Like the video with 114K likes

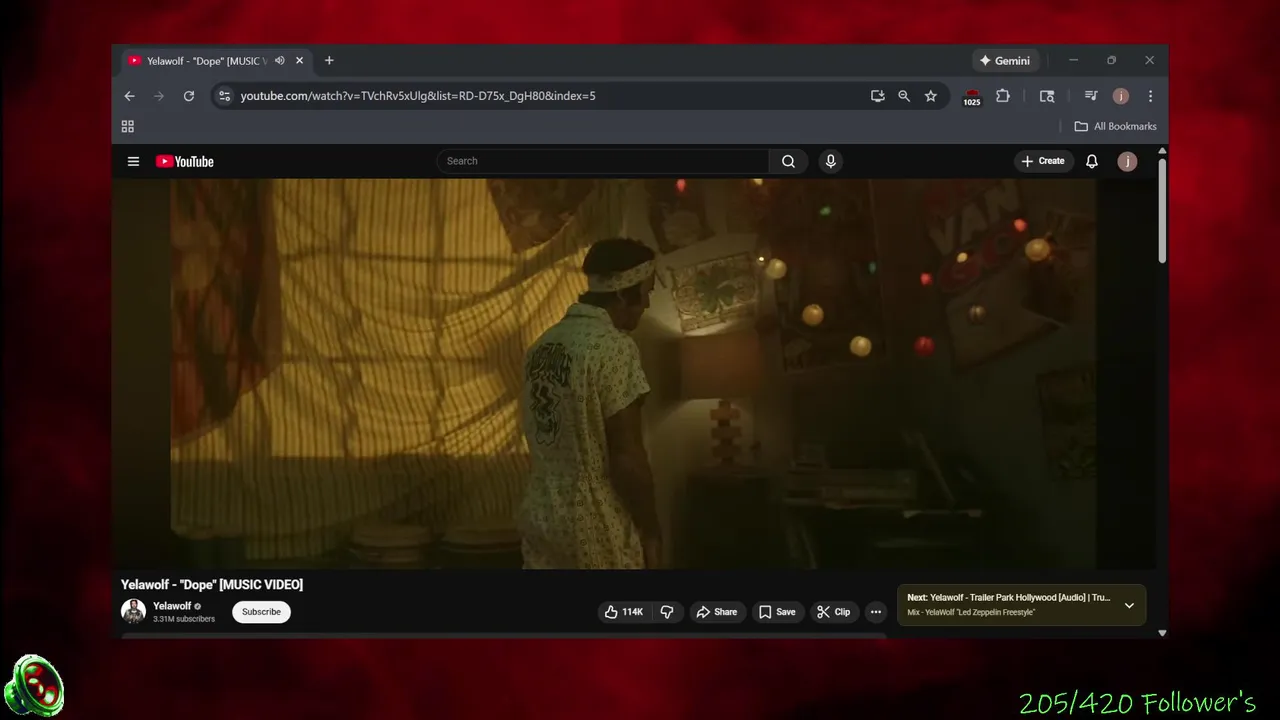(624, 612)
